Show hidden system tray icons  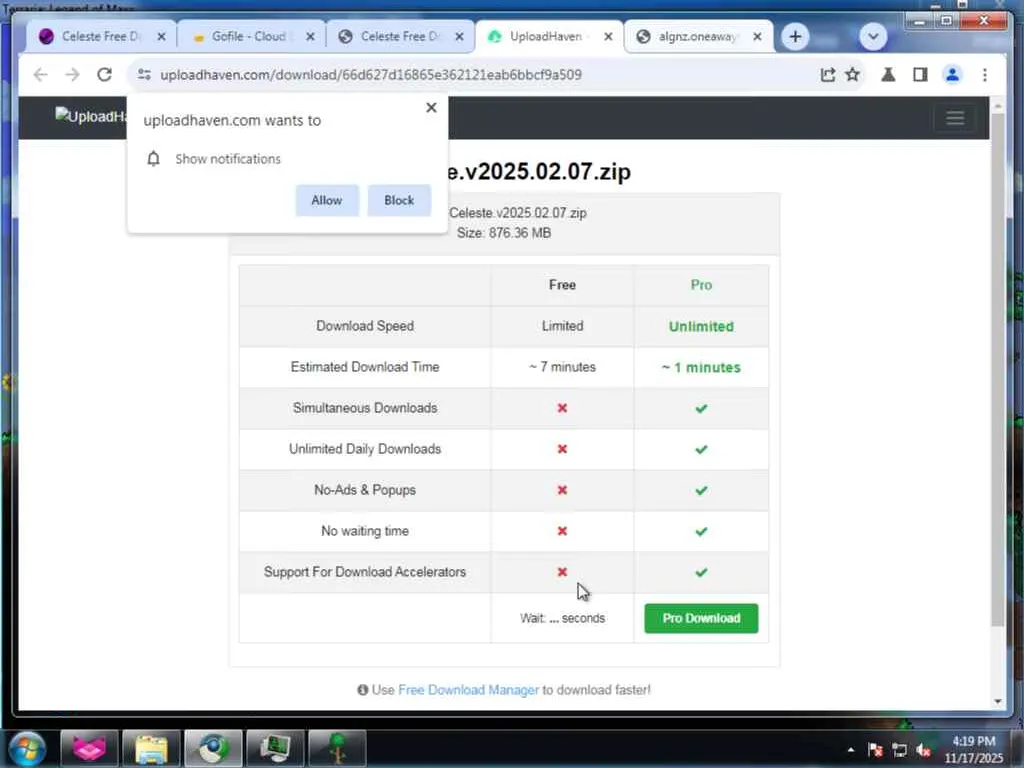[x=850, y=750]
